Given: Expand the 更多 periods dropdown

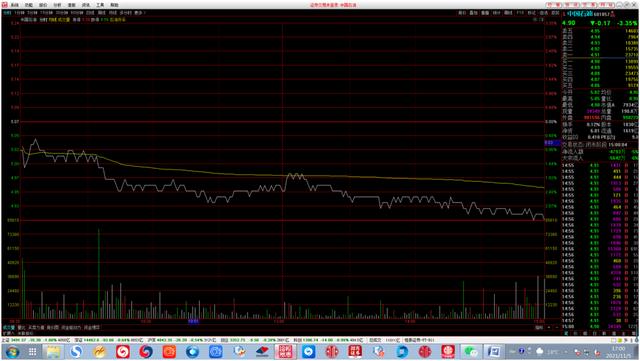Looking at the screenshot, I should pyautogui.click(x=139, y=13).
